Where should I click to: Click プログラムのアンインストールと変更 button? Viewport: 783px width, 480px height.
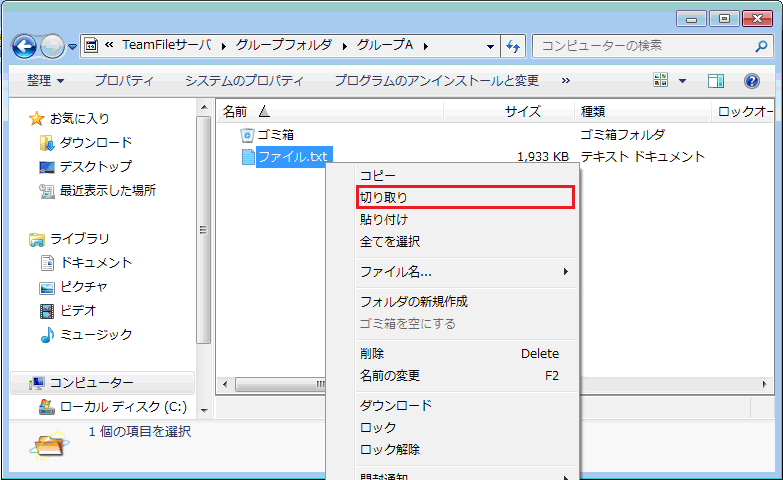[x=436, y=81]
